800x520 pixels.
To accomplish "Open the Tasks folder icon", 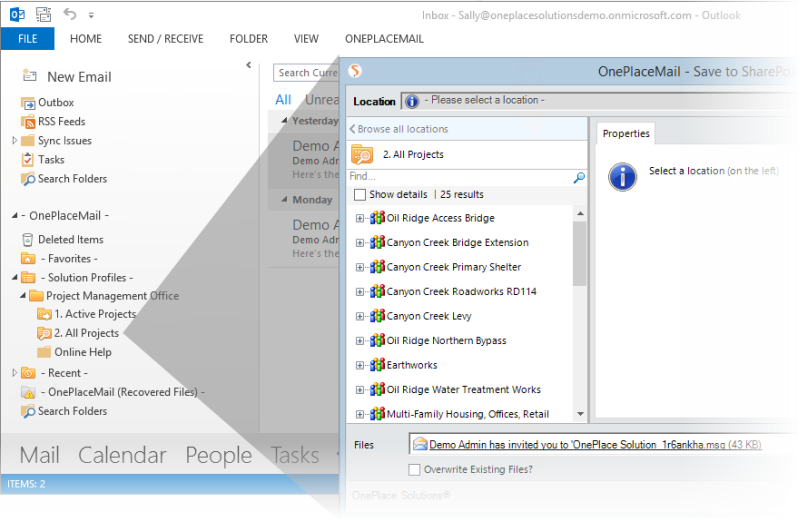I will (x=28, y=160).
